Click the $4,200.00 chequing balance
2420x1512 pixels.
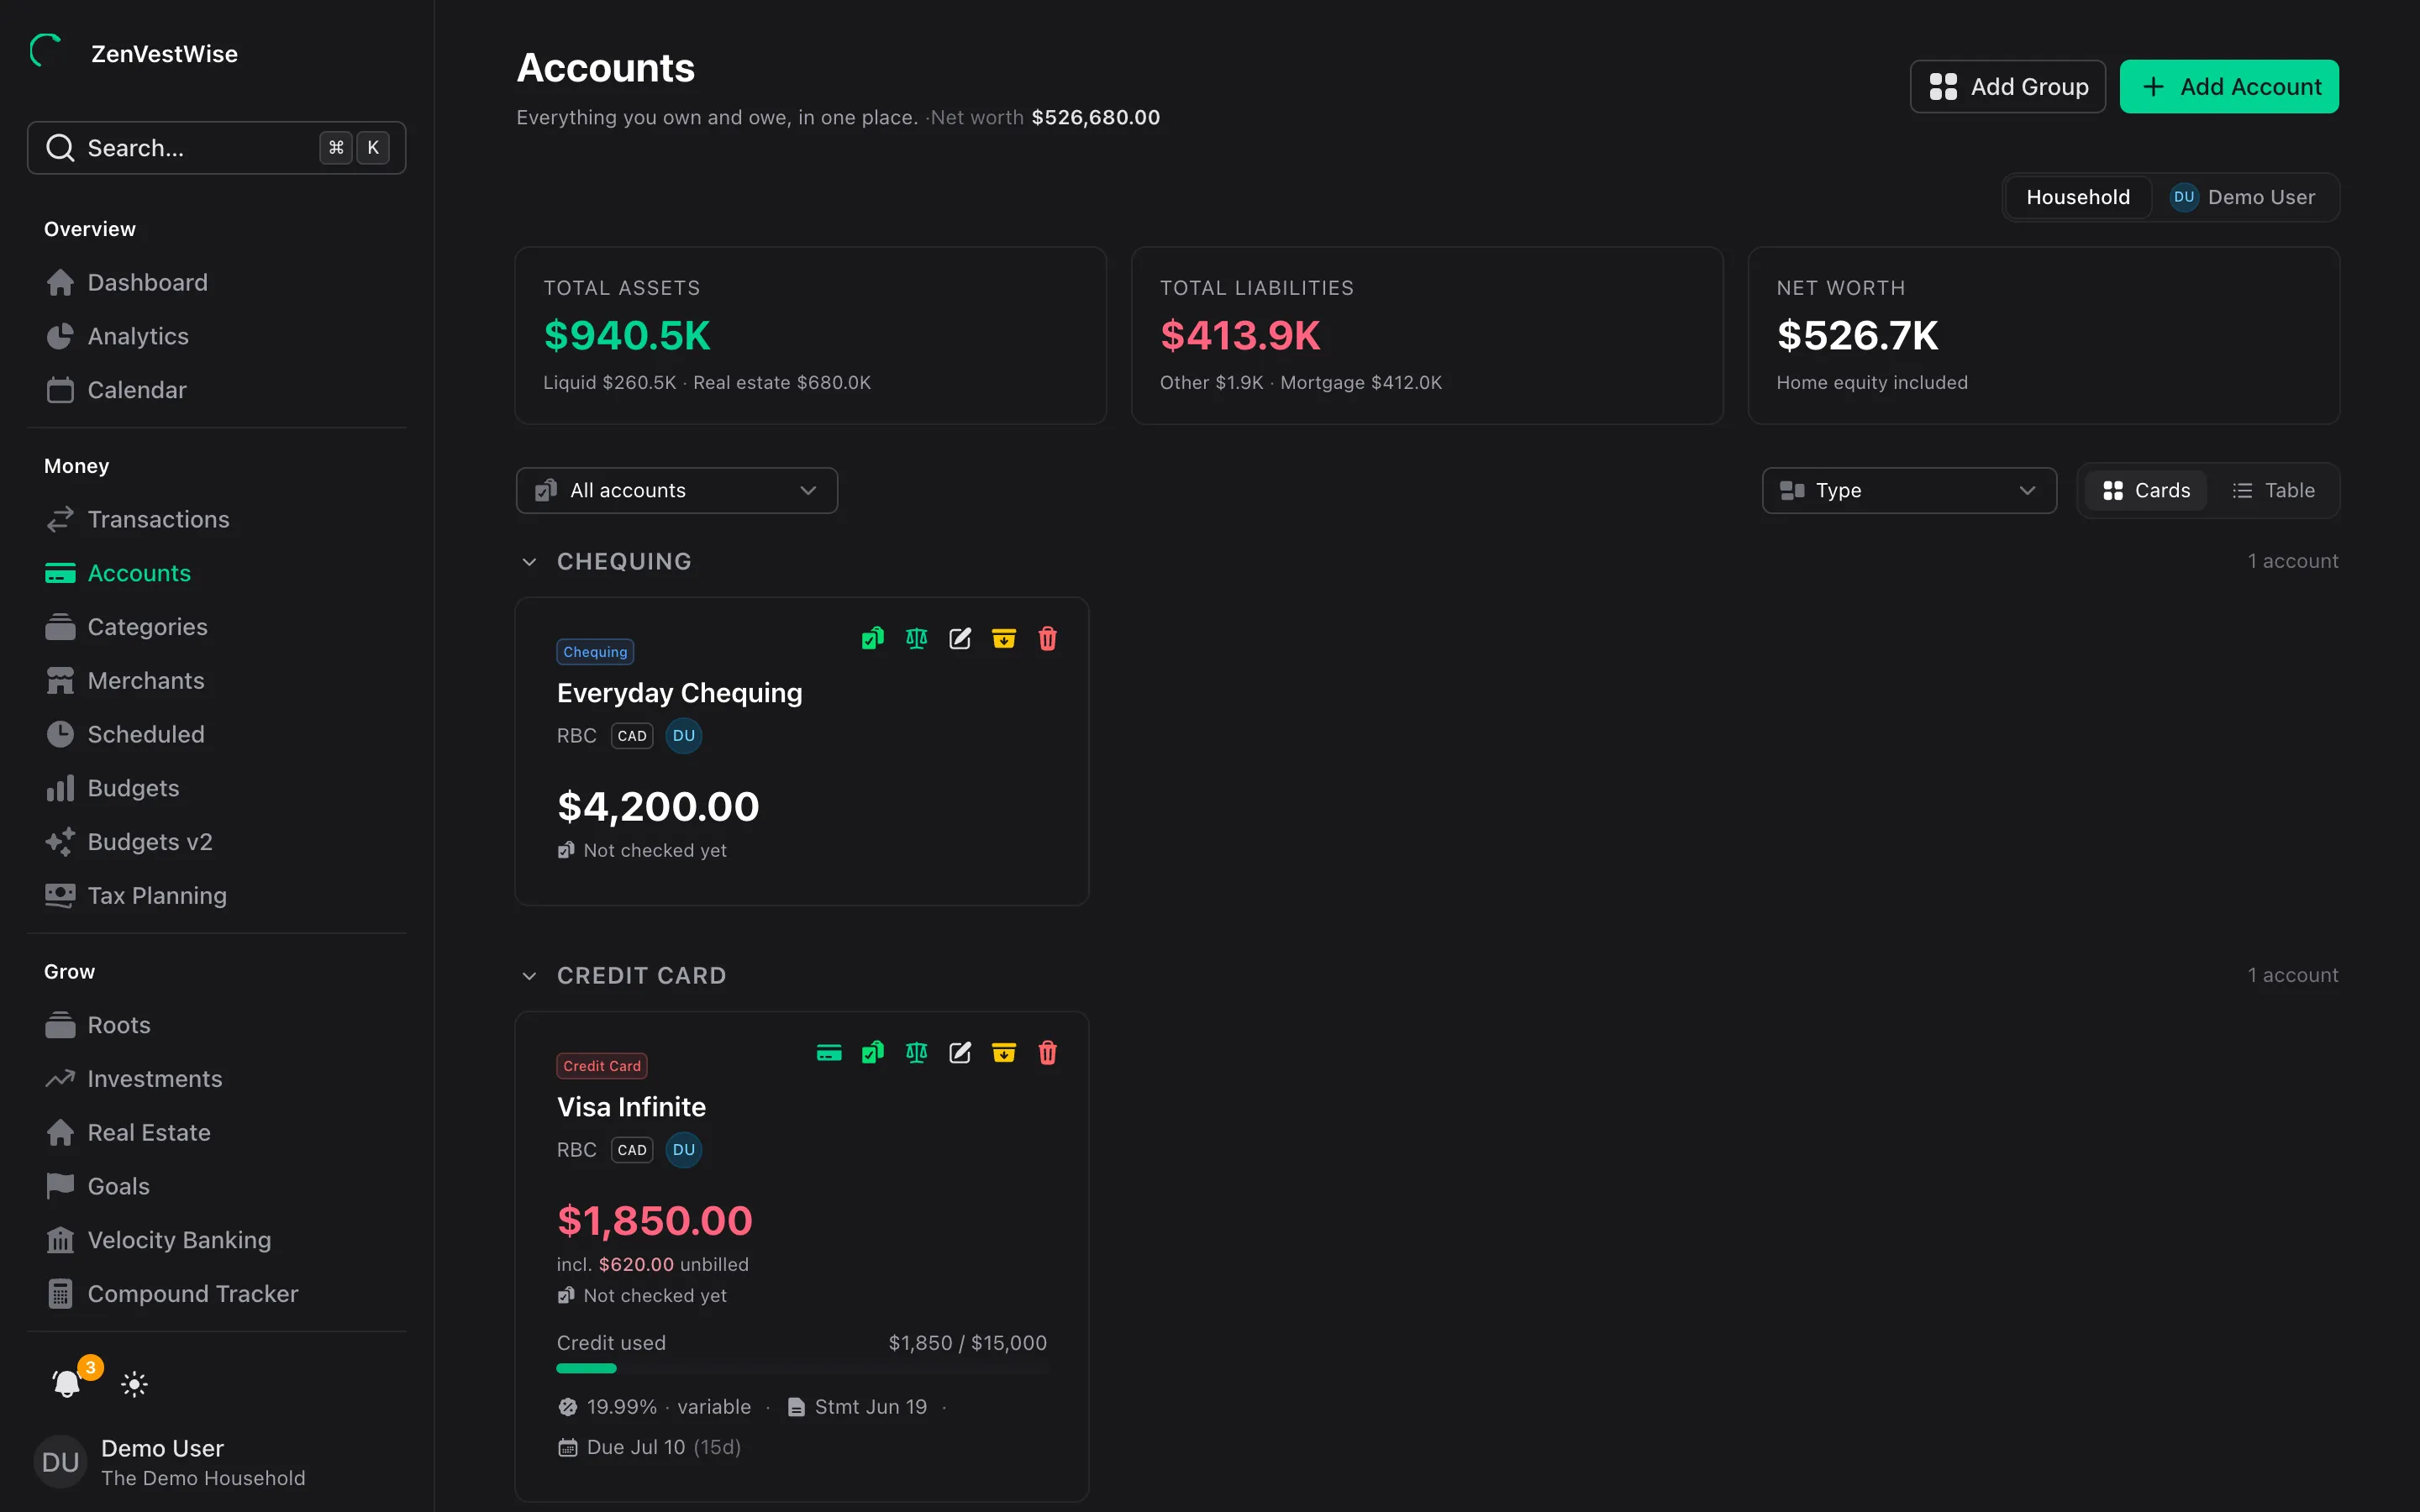point(658,807)
